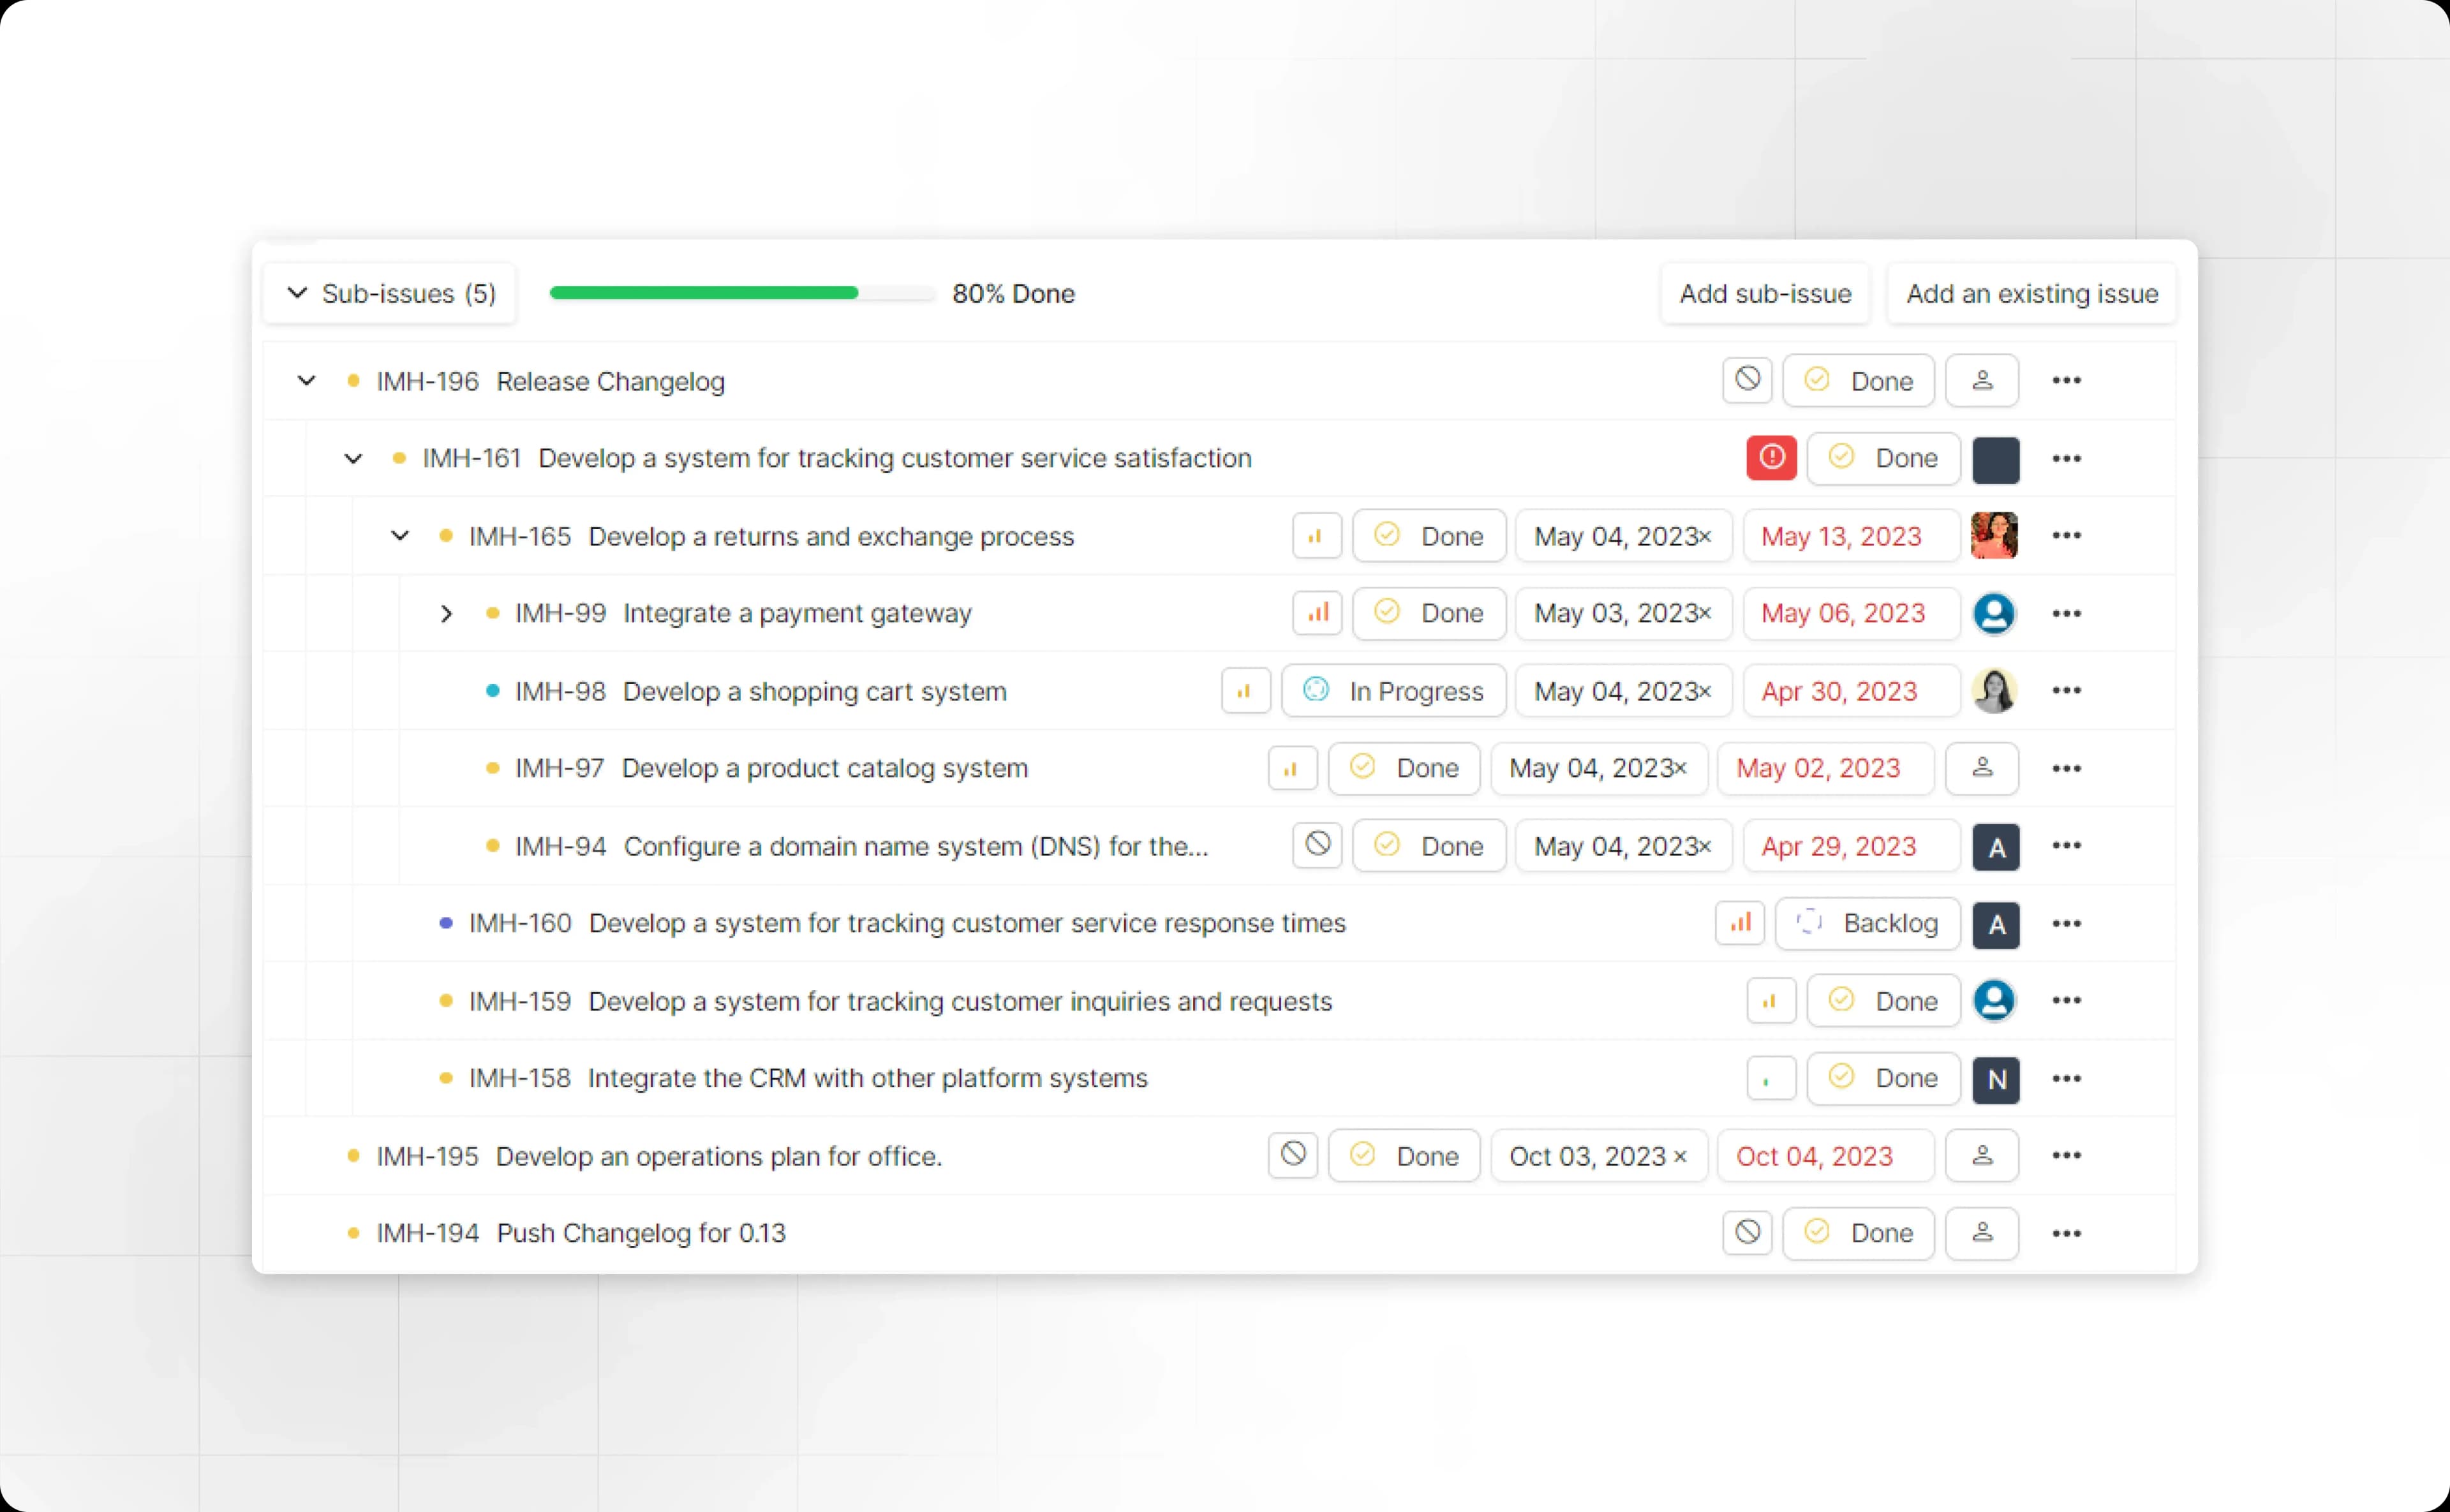2450x1512 pixels.
Task: Collapse IMH-165 returns and exchange subtree
Action: pos(400,536)
